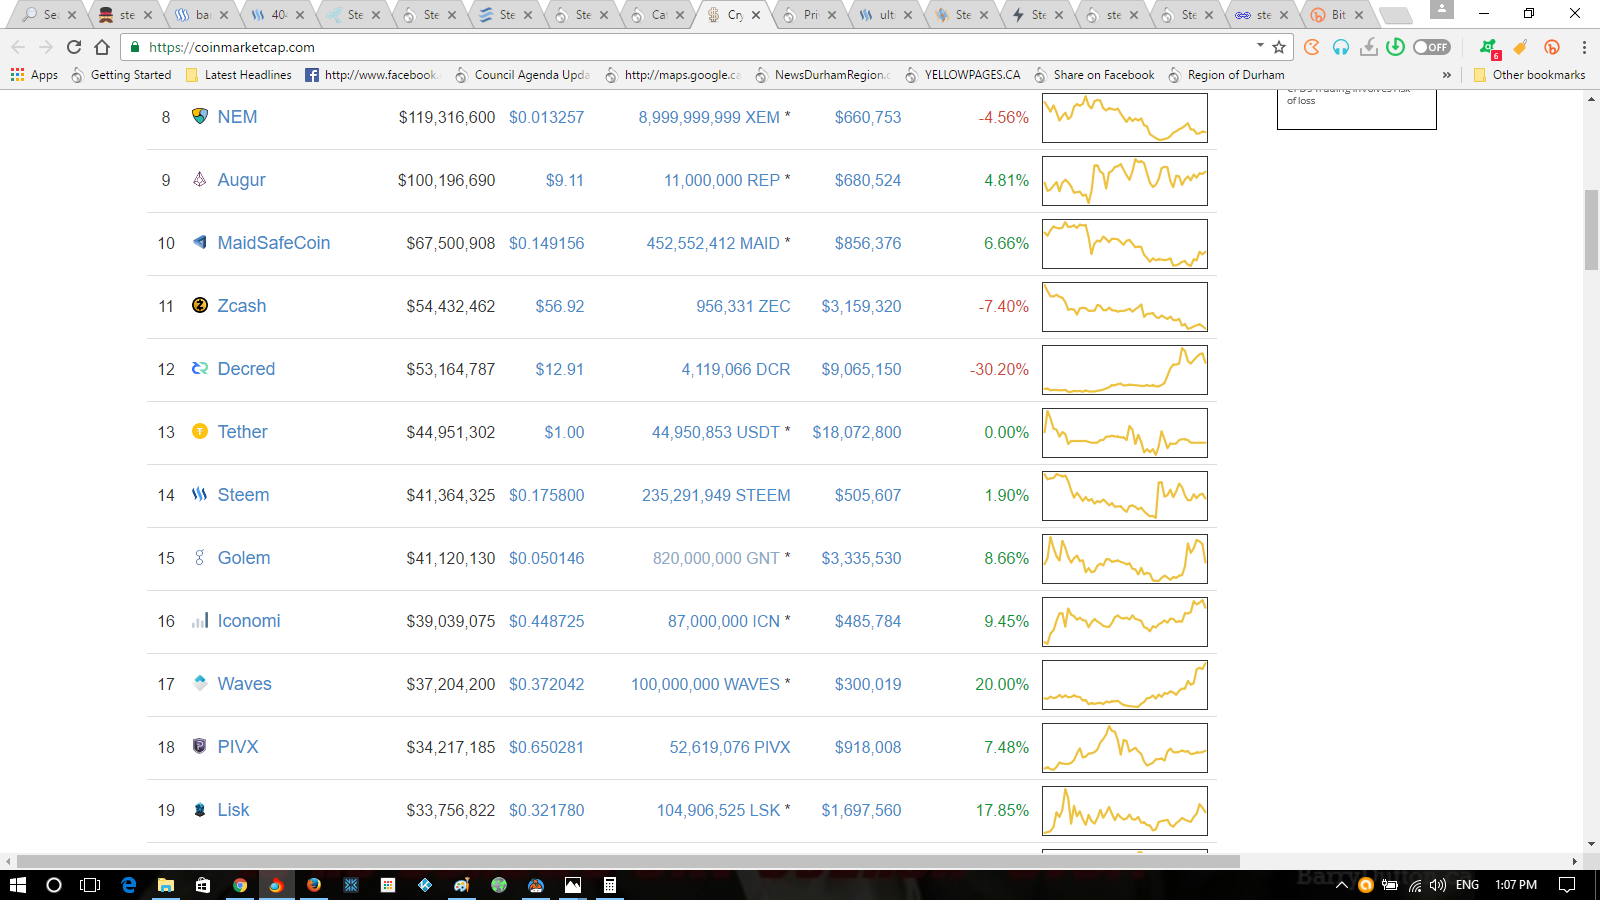Open the green Avast extension with badge 6
This screenshot has width=1600, height=900.
(x=1489, y=48)
